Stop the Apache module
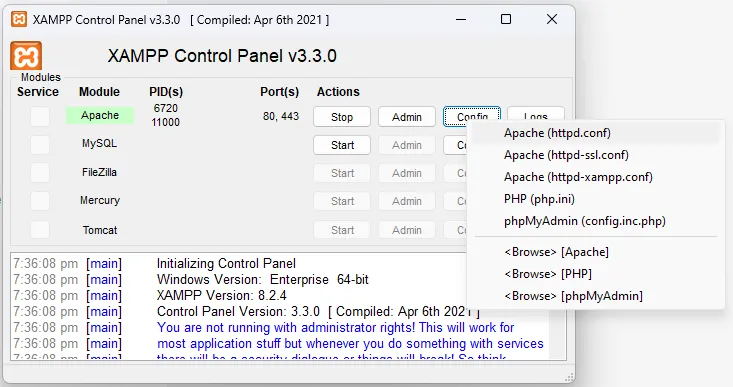This screenshot has height=387, width=733. click(342, 117)
